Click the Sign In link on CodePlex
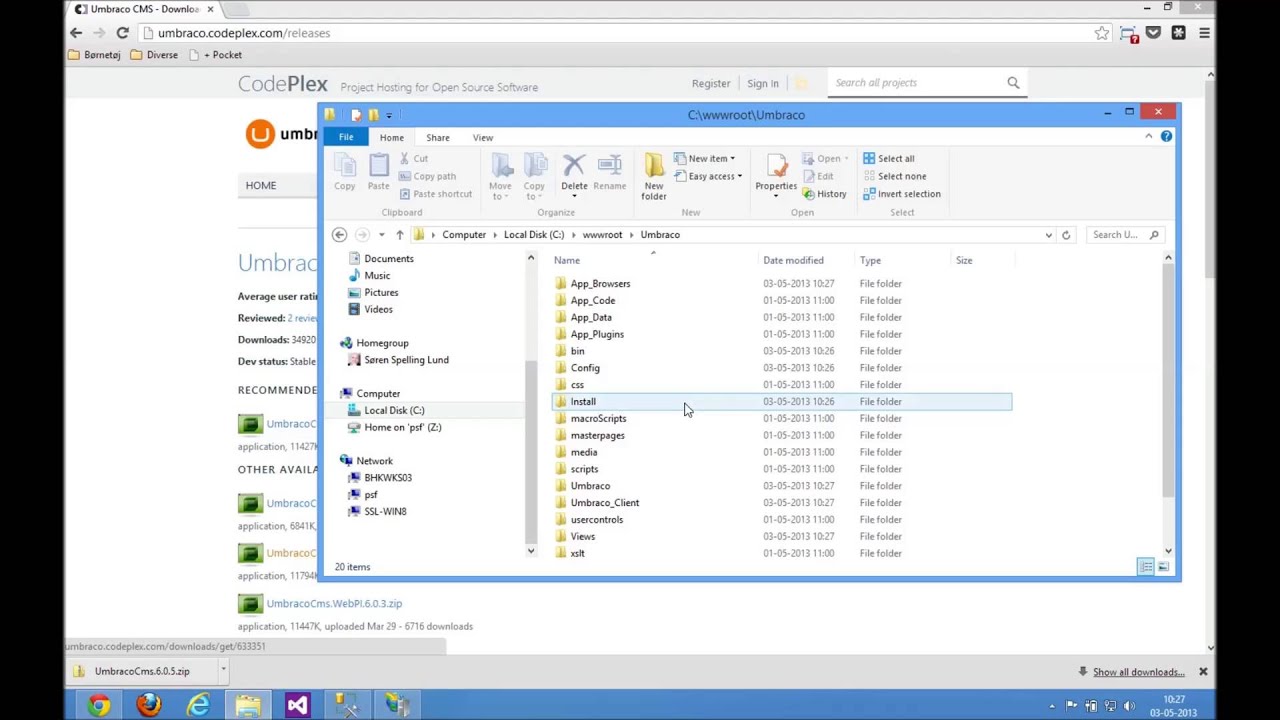1280x720 pixels. 762,83
